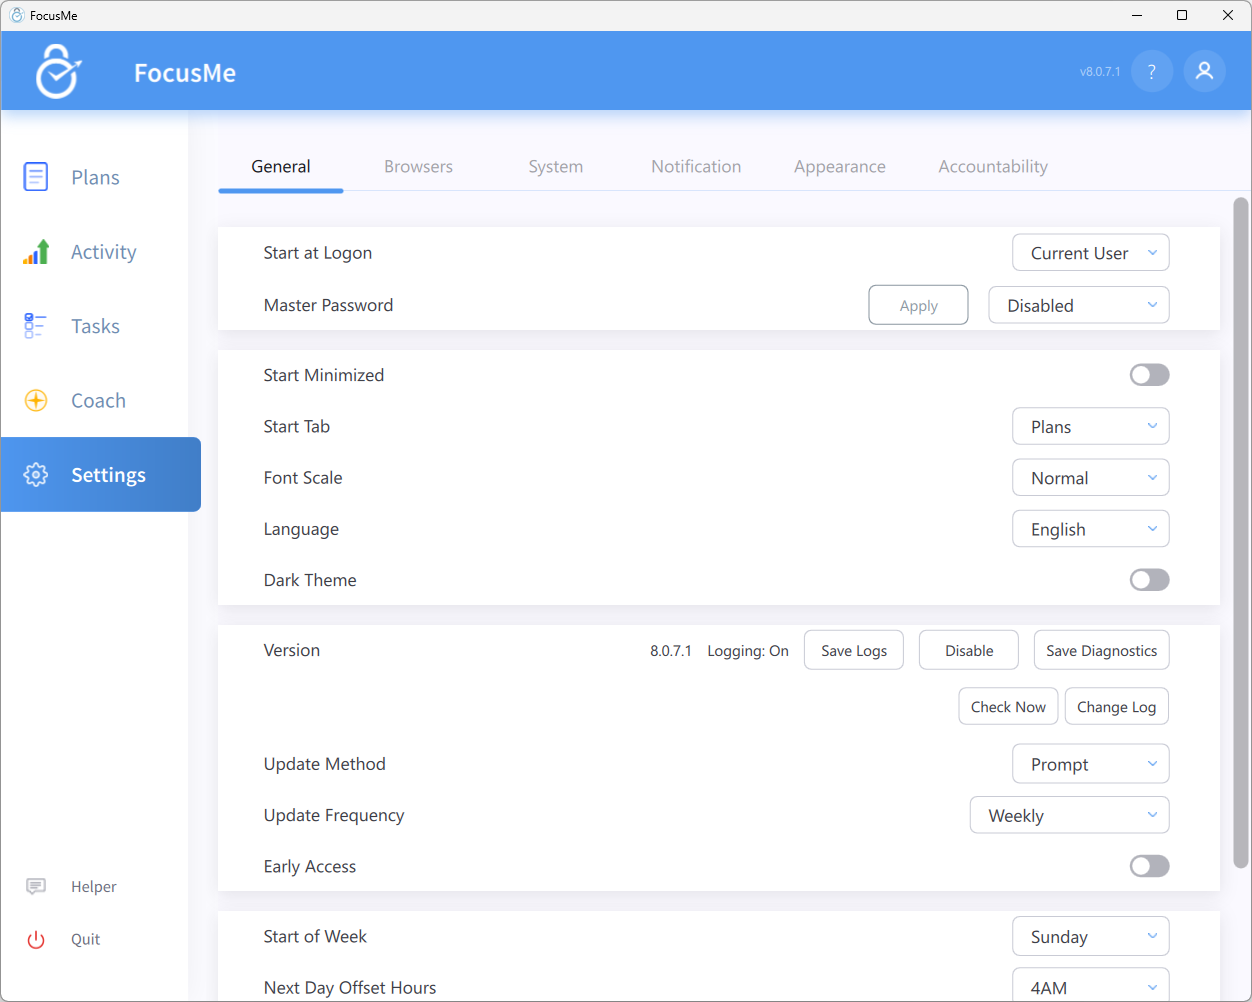Click the Plans document icon in sidebar
Screen dimensions: 1252x1002
36,177
